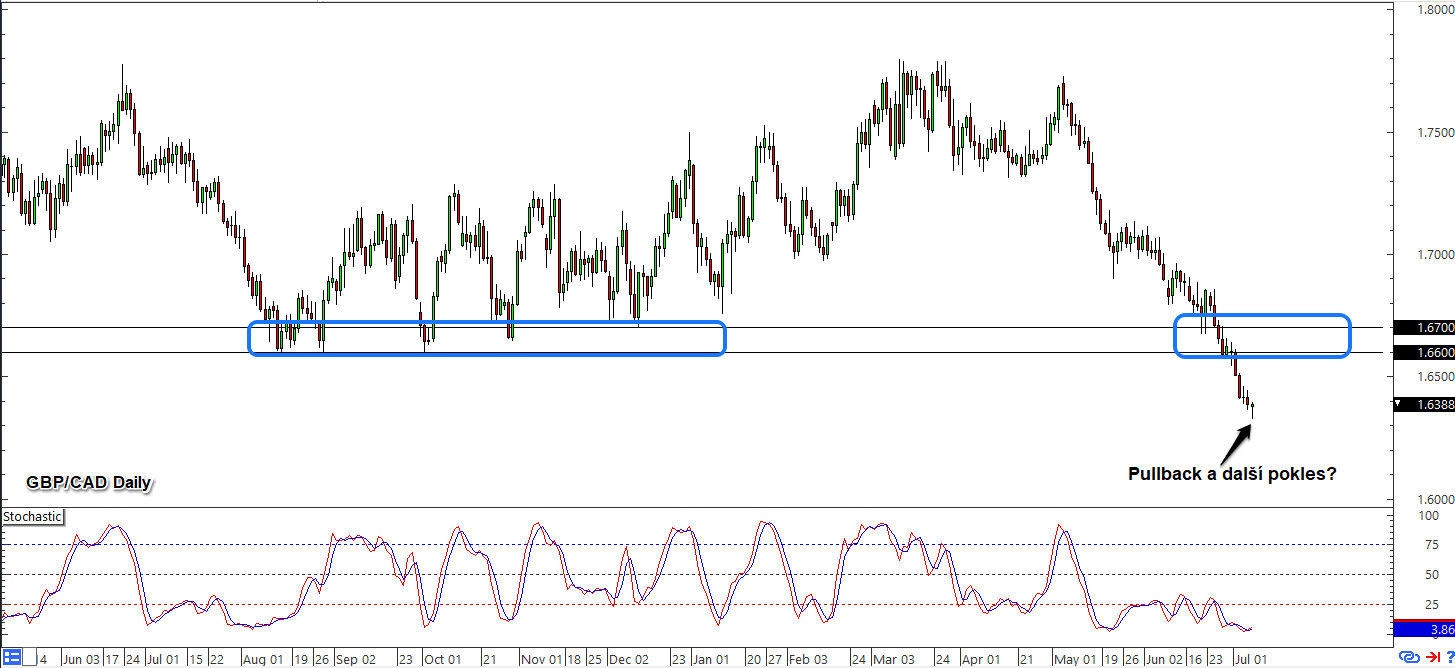Click the Oct 01 date on time axis
Image resolution: width=1455 pixels, height=668 pixels.
coord(444,660)
